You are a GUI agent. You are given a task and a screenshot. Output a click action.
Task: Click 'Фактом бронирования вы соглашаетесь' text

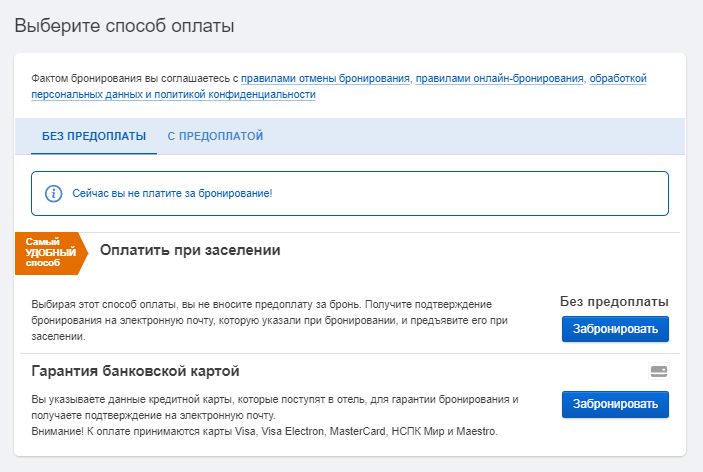pyautogui.click(x=135, y=78)
